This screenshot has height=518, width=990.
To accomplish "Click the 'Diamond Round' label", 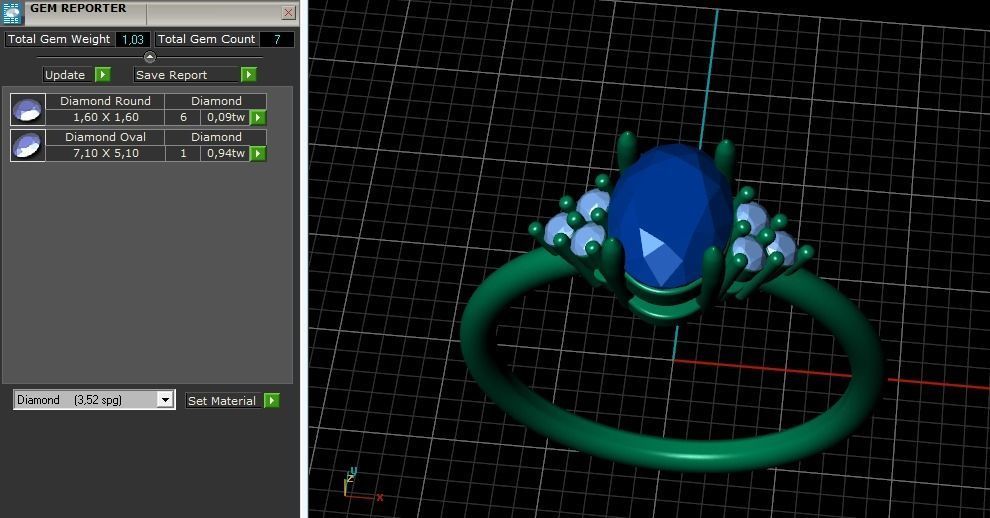I will [105, 101].
